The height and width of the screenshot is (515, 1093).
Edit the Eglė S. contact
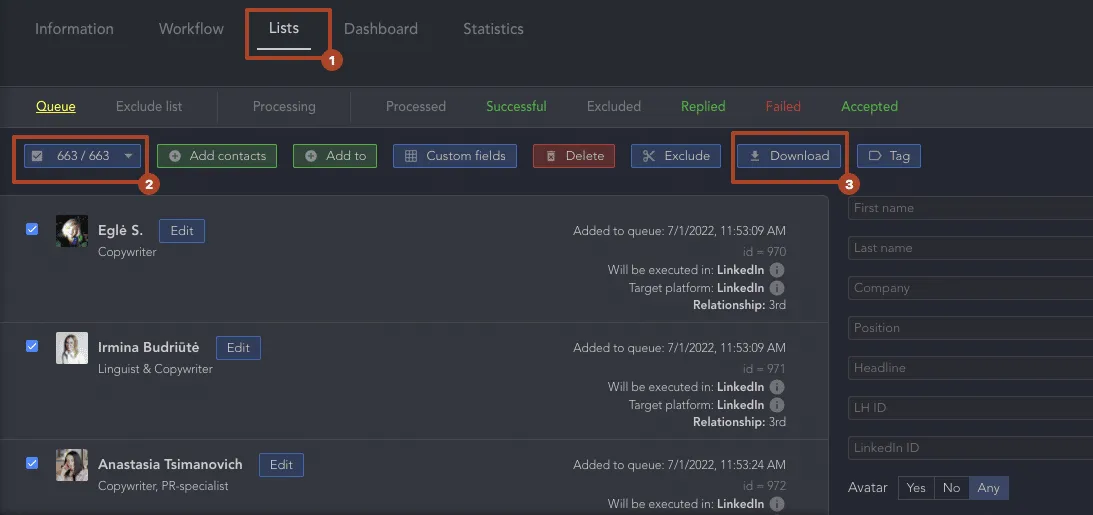click(182, 231)
